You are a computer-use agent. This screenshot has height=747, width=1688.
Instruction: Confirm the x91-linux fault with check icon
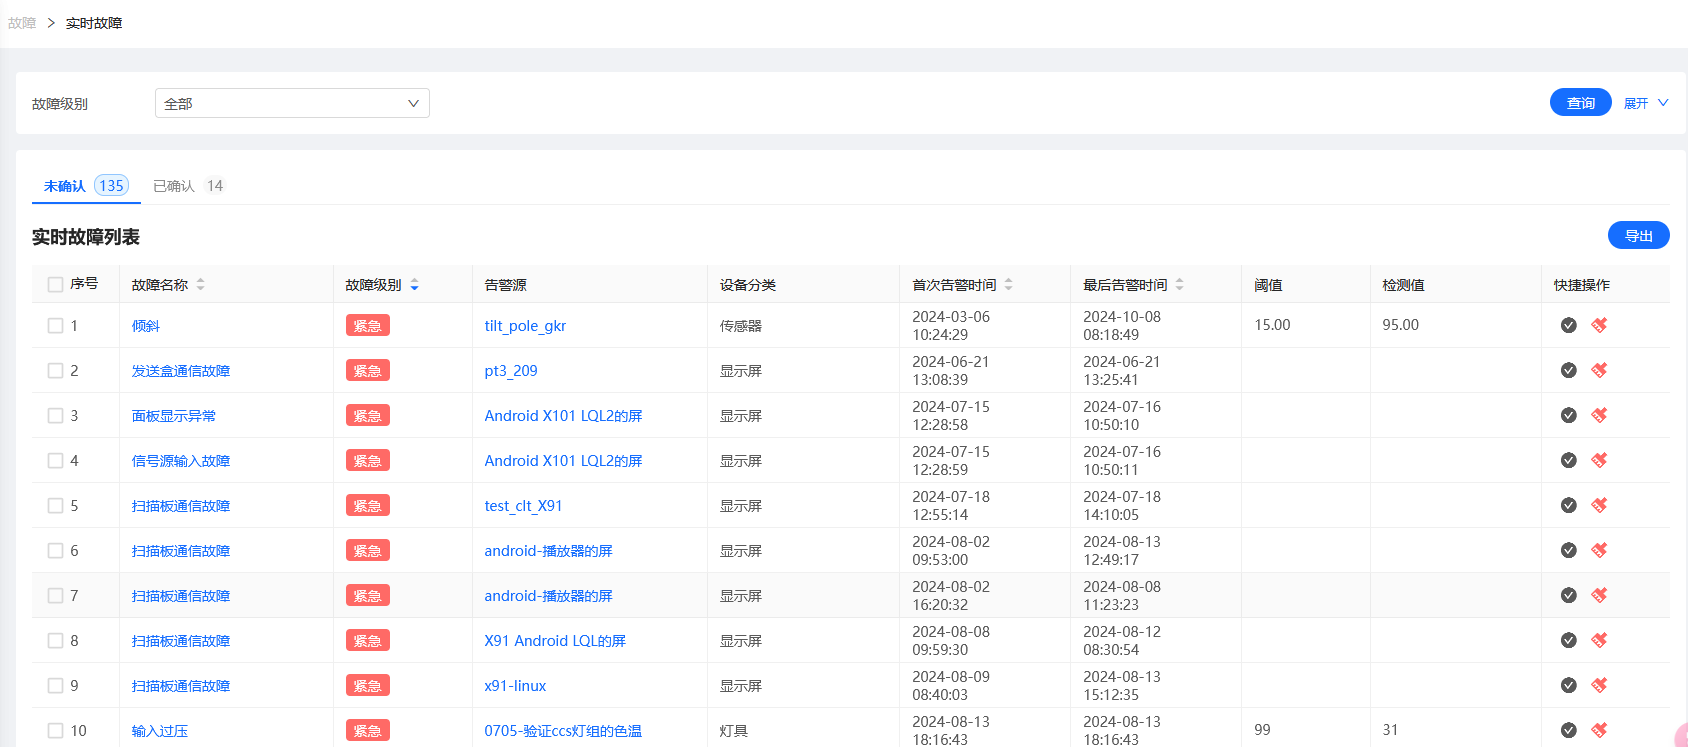(x=1568, y=685)
